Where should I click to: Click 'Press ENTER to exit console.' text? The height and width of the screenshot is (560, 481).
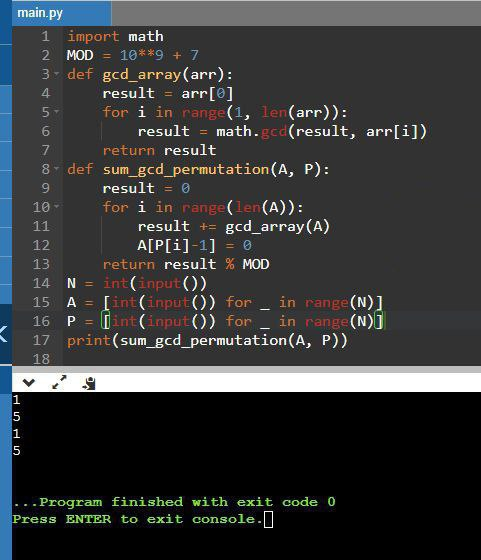pyautogui.click(x=138, y=519)
